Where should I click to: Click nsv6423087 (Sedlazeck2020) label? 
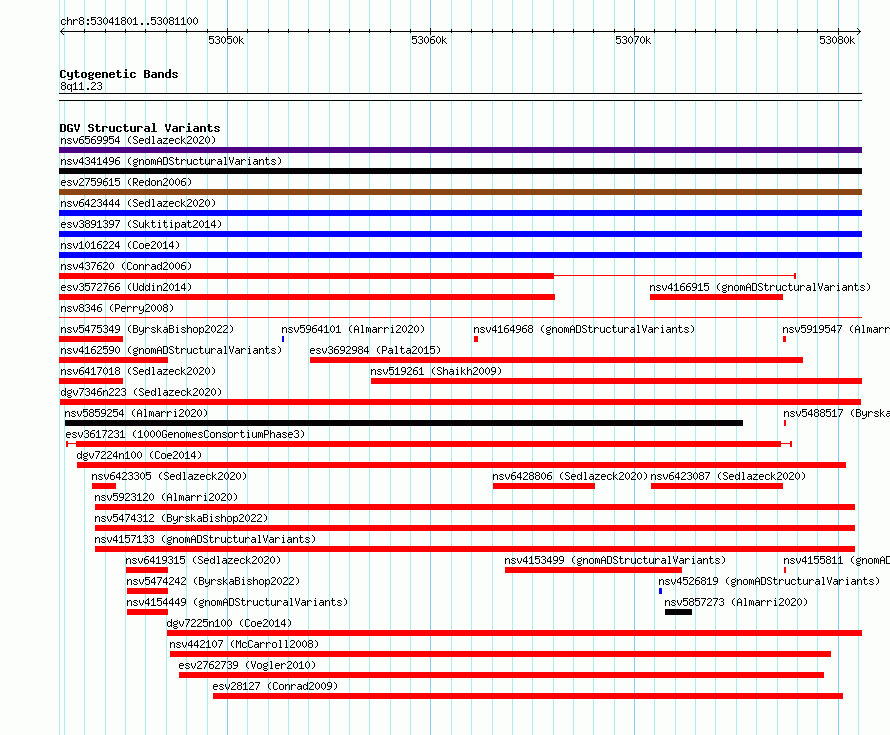coord(728,476)
